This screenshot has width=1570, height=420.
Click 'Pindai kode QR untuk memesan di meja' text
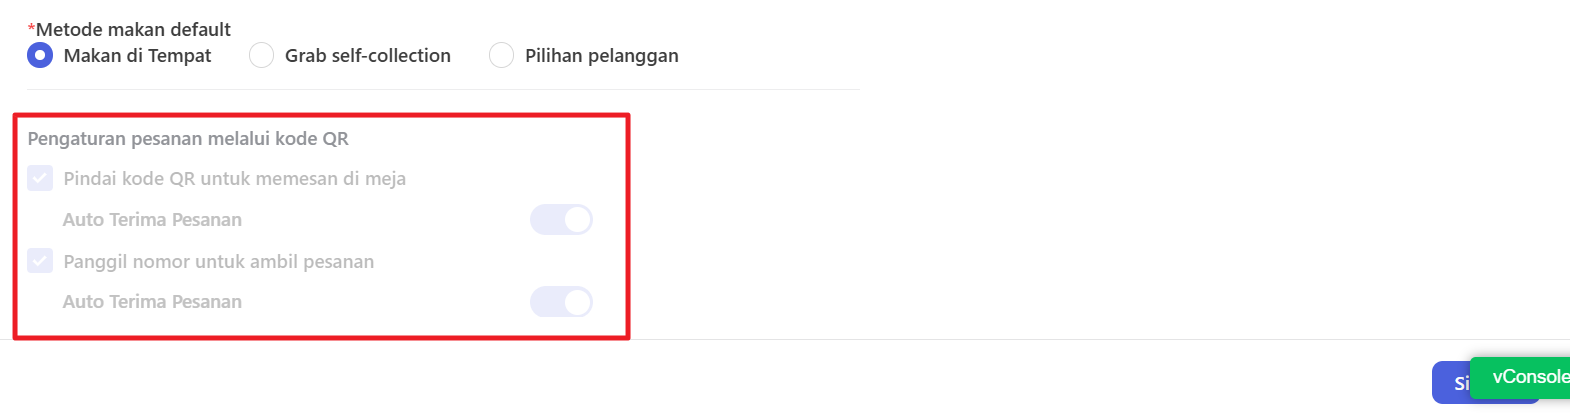[x=235, y=178]
